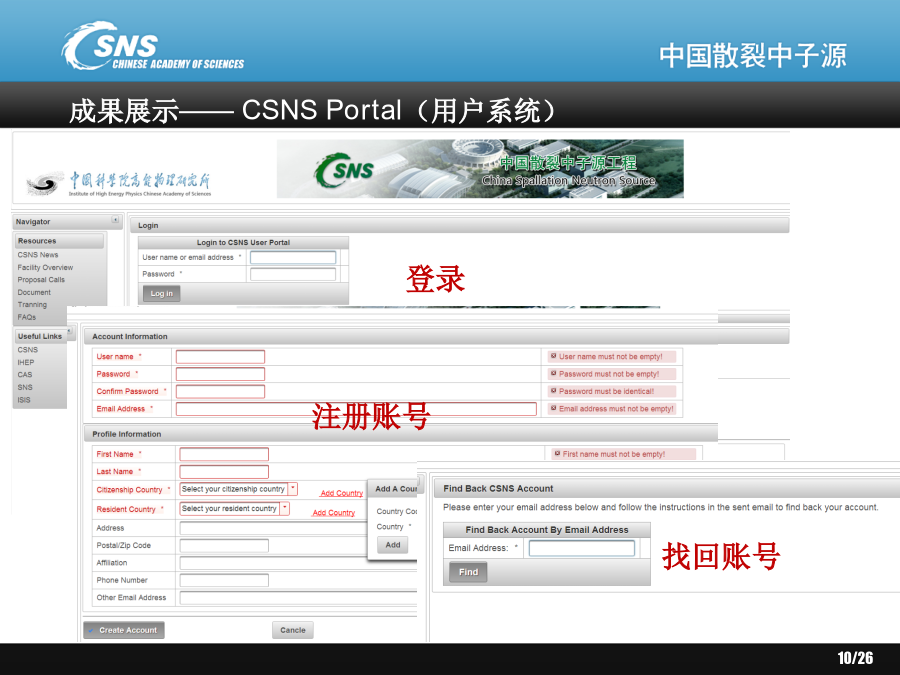Click the slide title '成果展示—— CSNS Portal'
This screenshot has height=675, width=900.
click(236, 110)
